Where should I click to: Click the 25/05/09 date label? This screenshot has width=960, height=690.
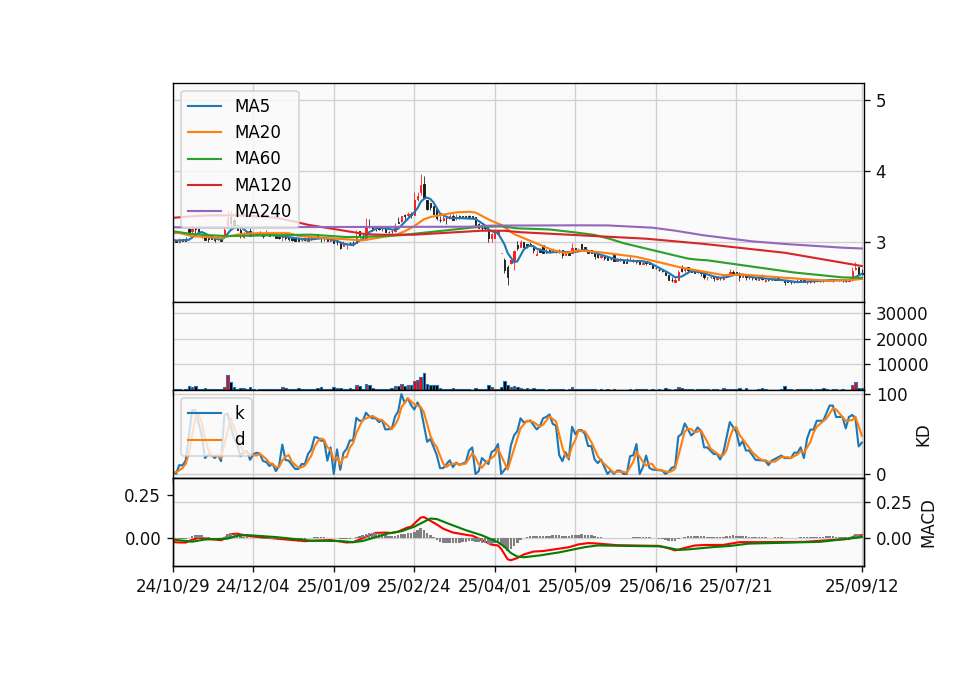[x=575, y=586]
